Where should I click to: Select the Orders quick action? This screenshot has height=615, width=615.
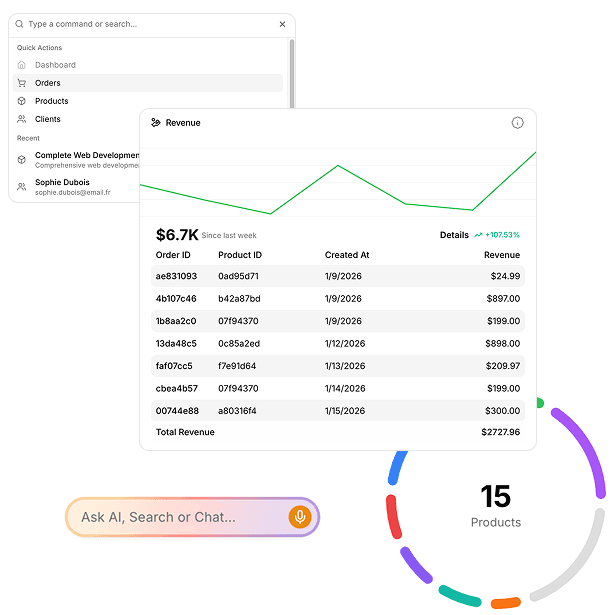[148, 83]
